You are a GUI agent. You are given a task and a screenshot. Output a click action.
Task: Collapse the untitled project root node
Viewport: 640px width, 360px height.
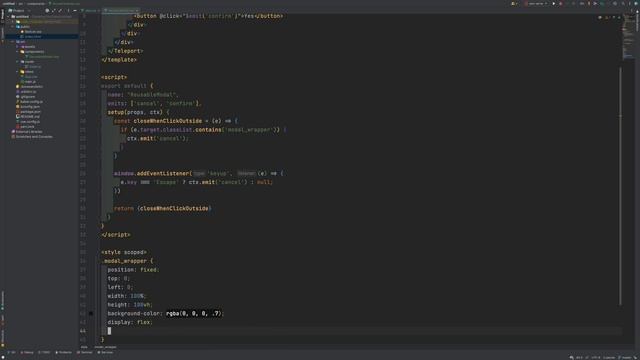pyautogui.click(x=8, y=17)
